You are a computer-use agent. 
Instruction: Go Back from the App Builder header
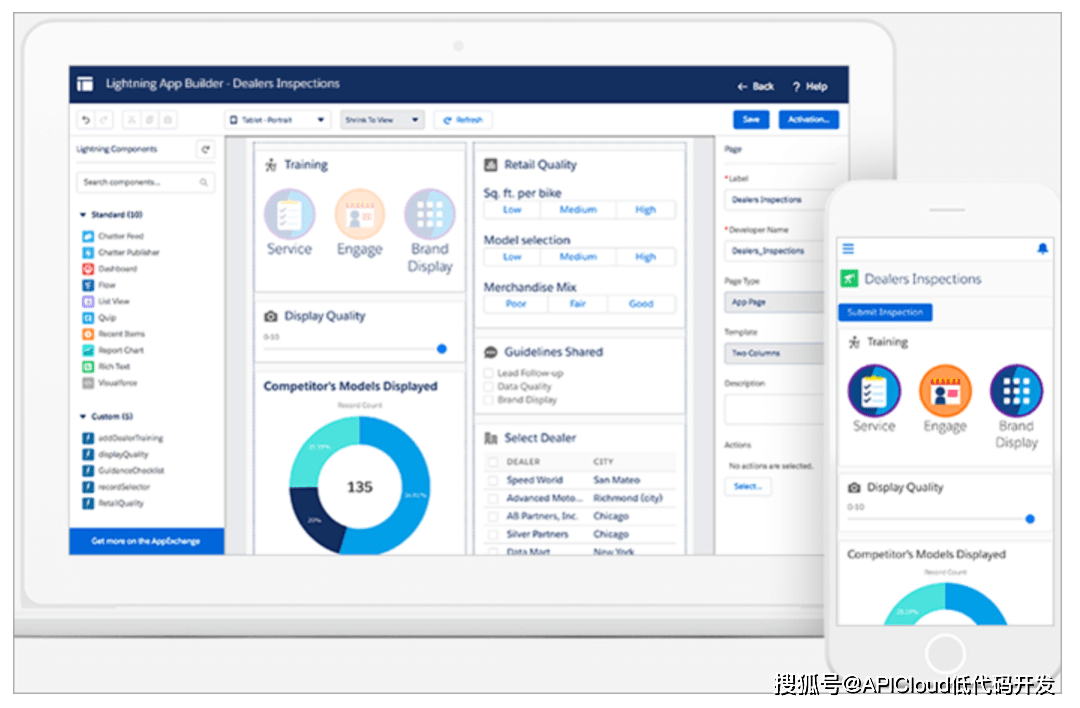coord(756,87)
